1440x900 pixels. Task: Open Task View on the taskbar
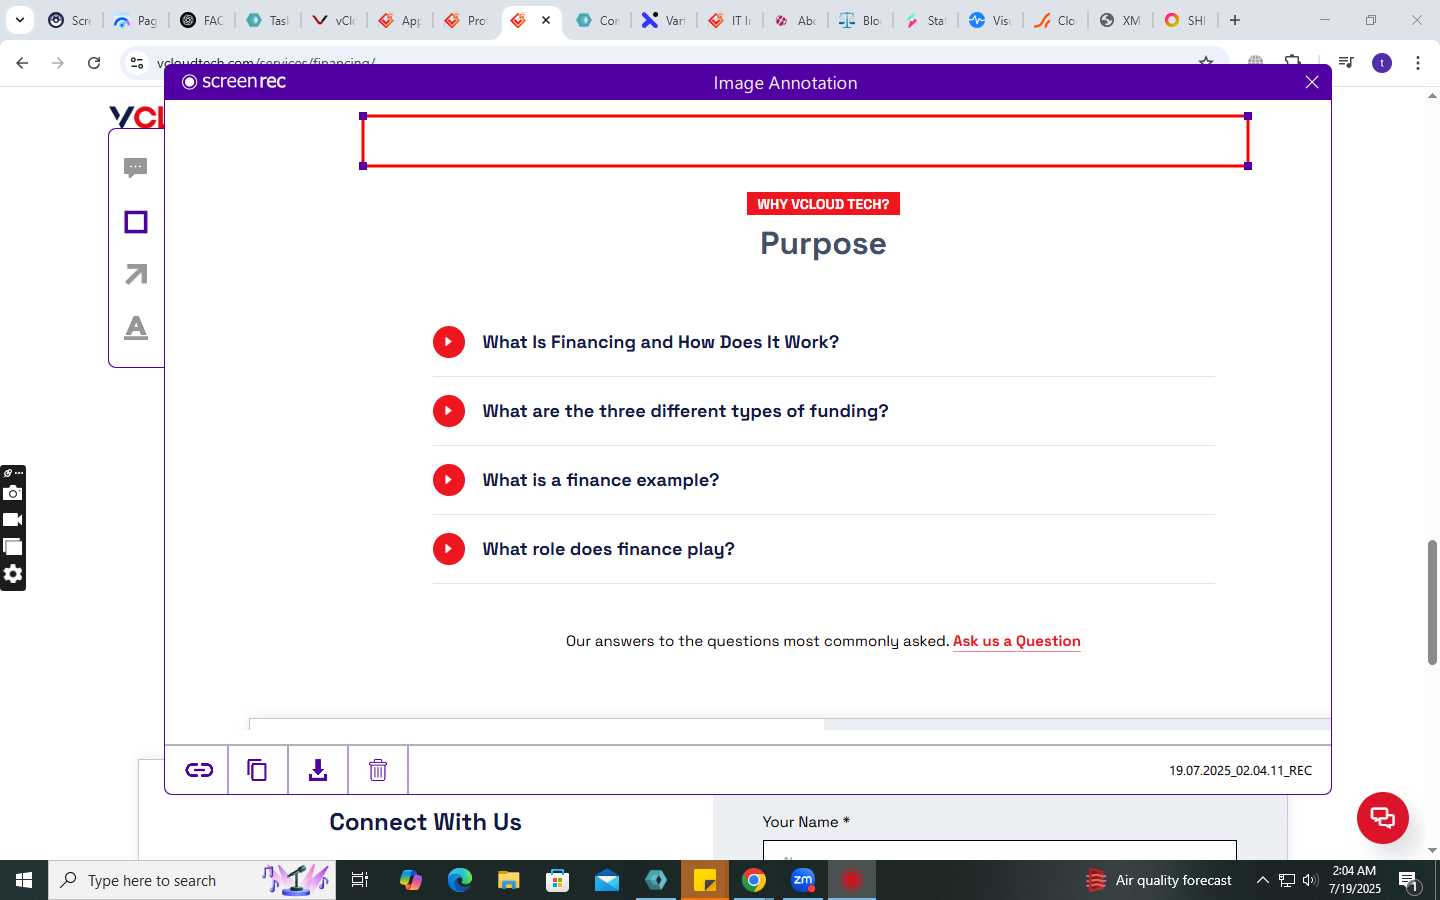[x=360, y=880]
